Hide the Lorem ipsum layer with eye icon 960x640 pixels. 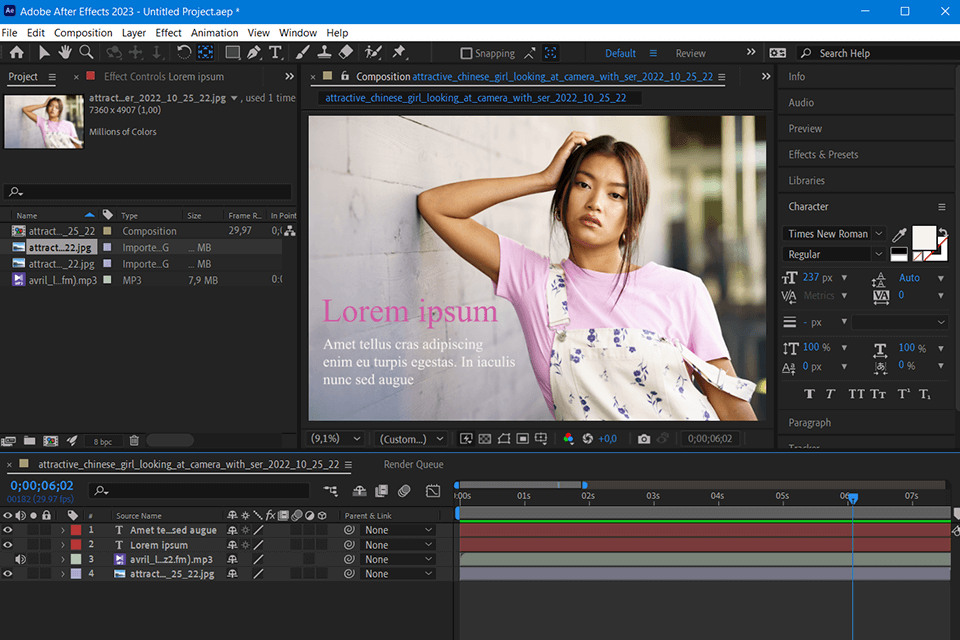8,545
